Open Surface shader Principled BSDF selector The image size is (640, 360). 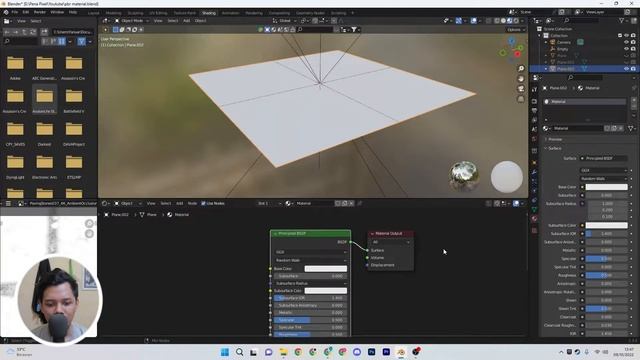(x=604, y=158)
